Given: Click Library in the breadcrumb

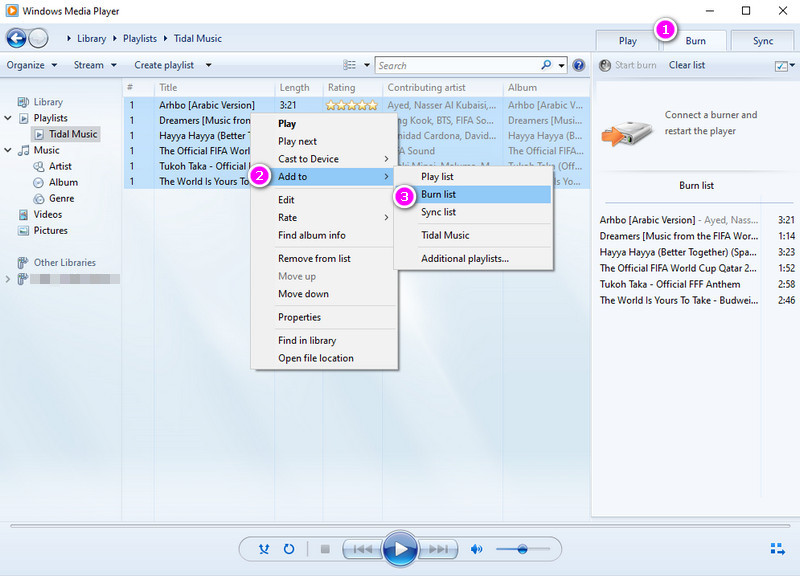Looking at the screenshot, I should pyautogui.click(x=91, y=38).
